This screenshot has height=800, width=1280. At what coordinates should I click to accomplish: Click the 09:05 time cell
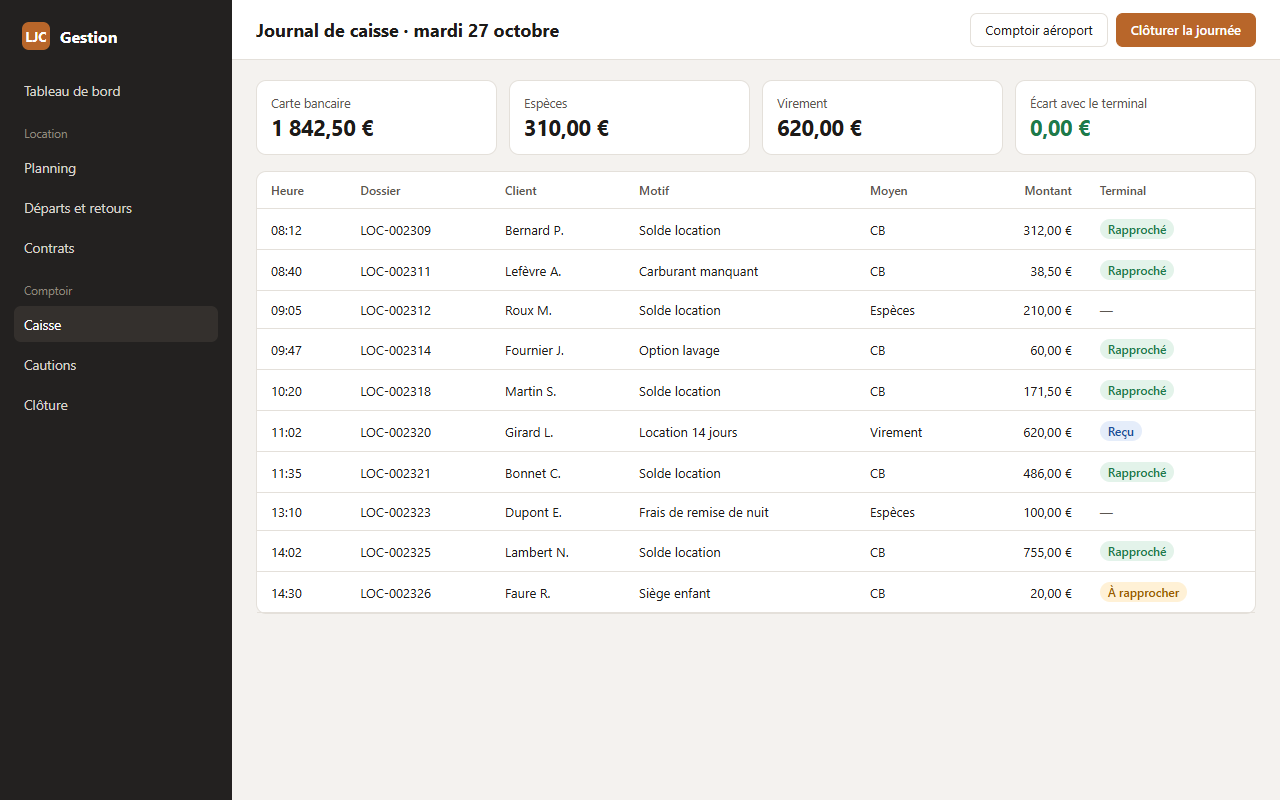point(286,310)
